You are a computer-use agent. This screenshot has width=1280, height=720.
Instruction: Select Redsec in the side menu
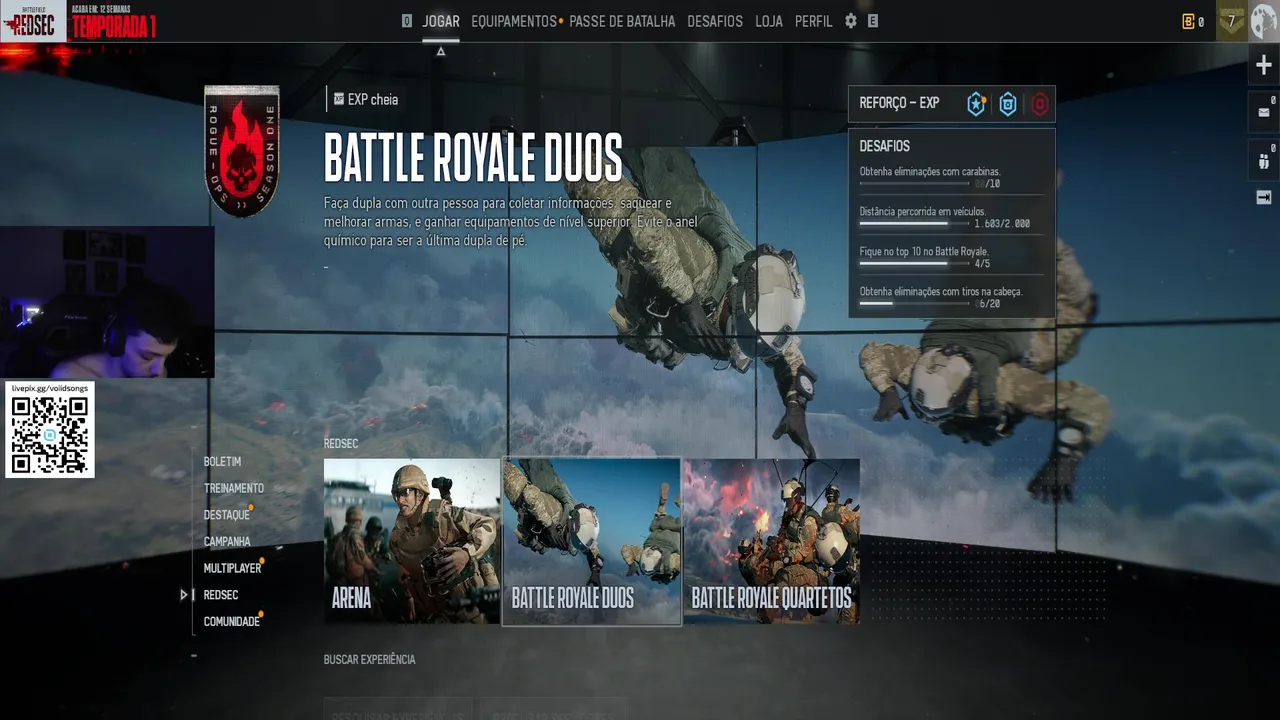(x=221, y=595)
